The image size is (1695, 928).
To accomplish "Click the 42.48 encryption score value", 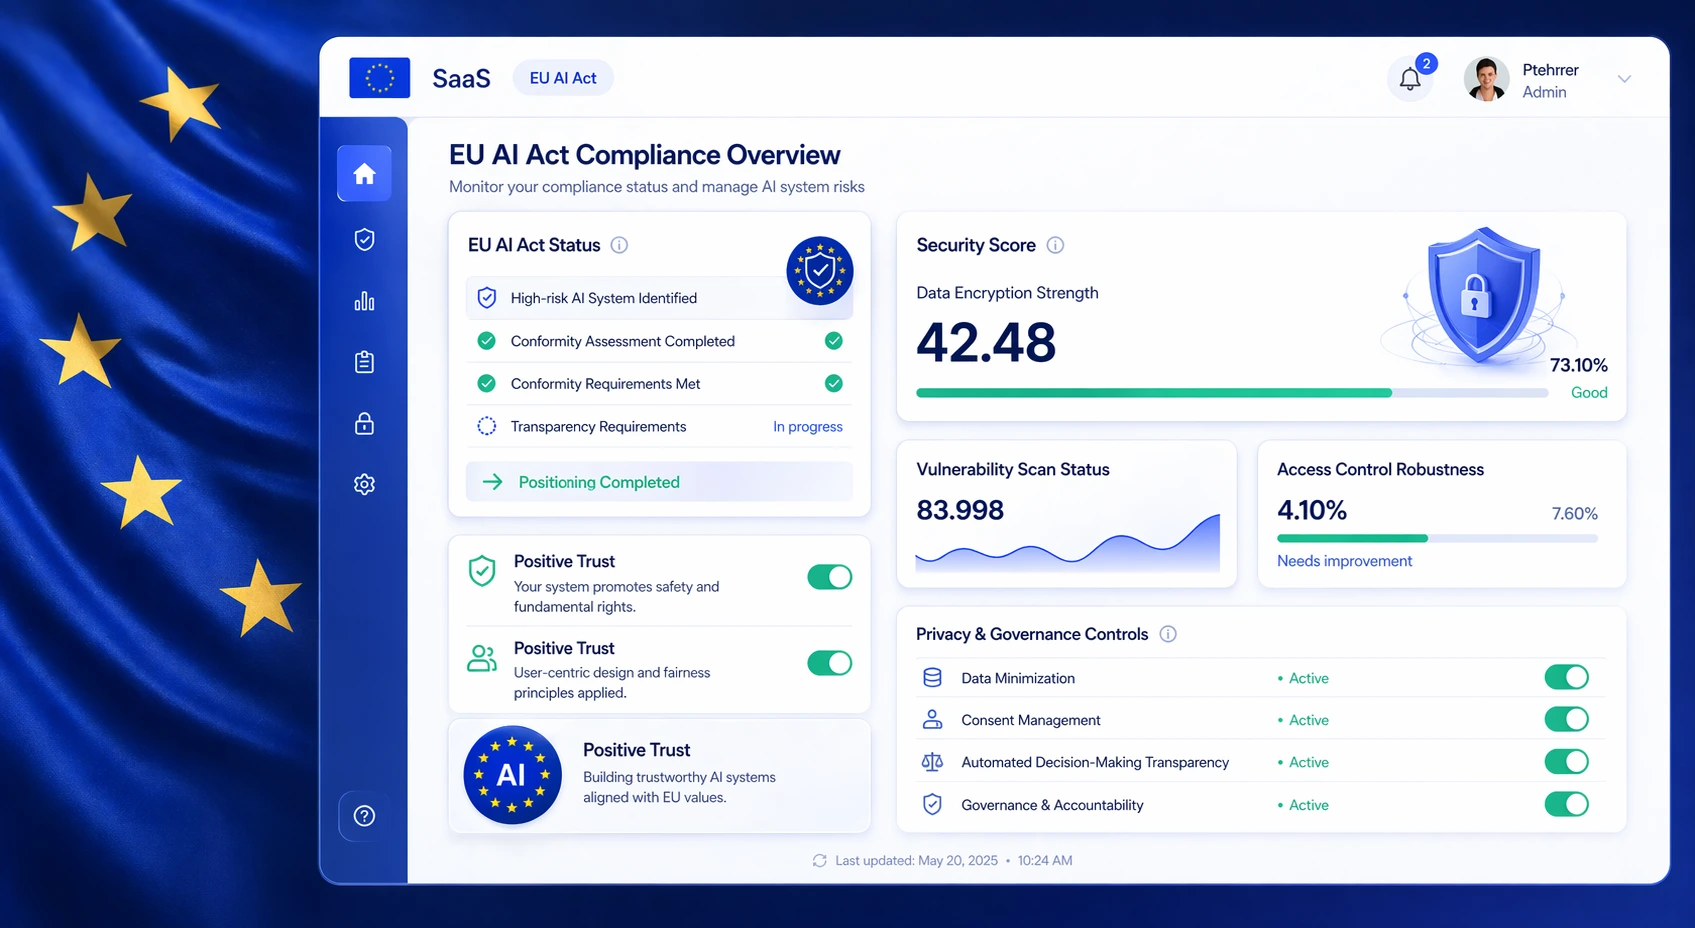I will [986, 343].
